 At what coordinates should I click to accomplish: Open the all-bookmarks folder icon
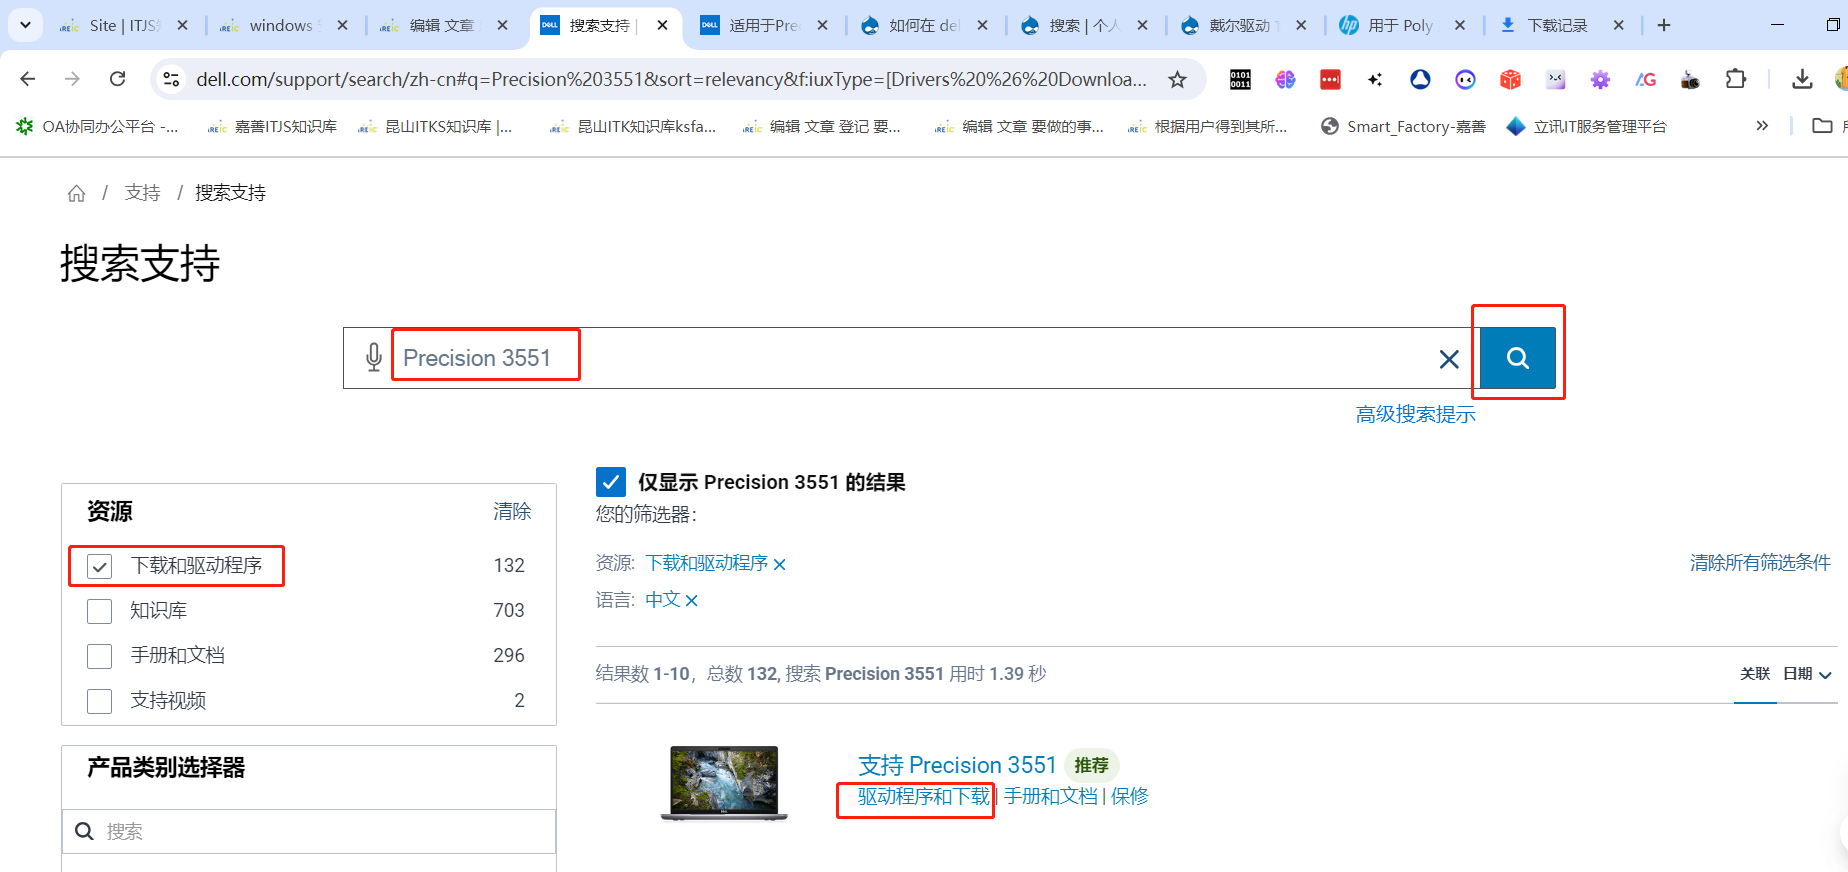pos(1822,126)
